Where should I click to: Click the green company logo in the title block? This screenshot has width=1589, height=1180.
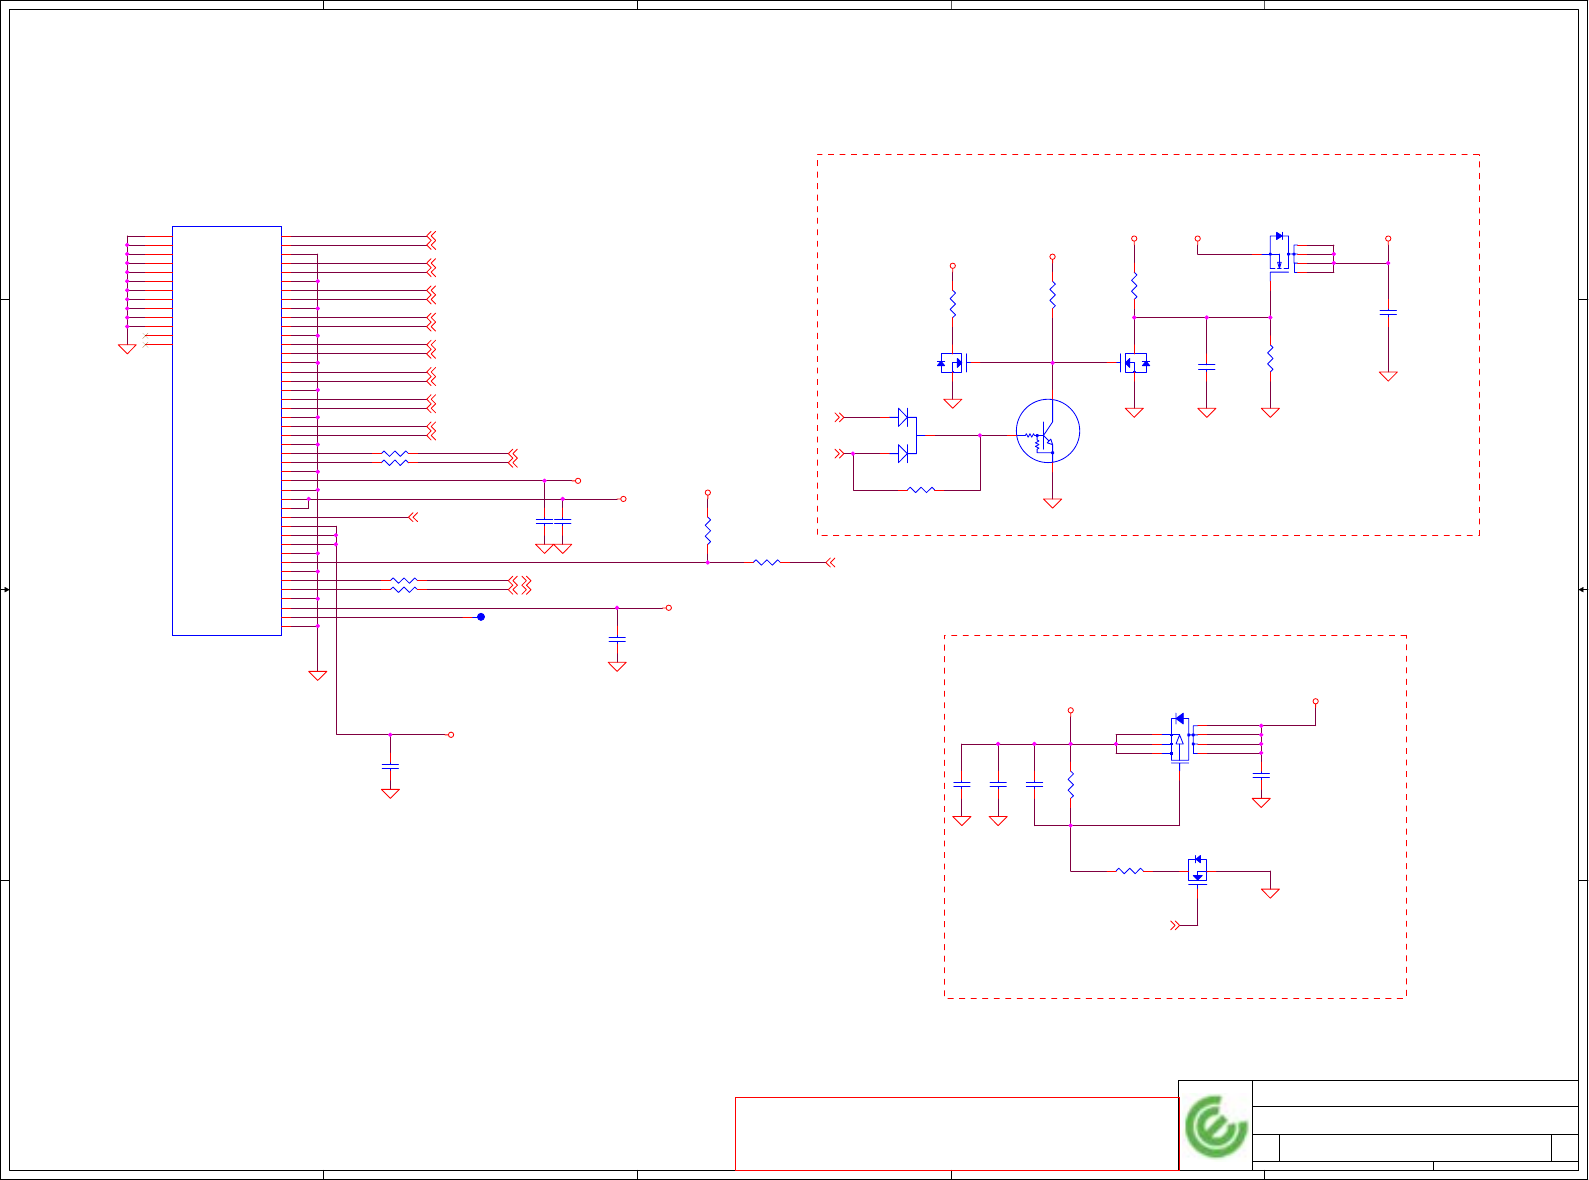(x=1216, y=1126)
